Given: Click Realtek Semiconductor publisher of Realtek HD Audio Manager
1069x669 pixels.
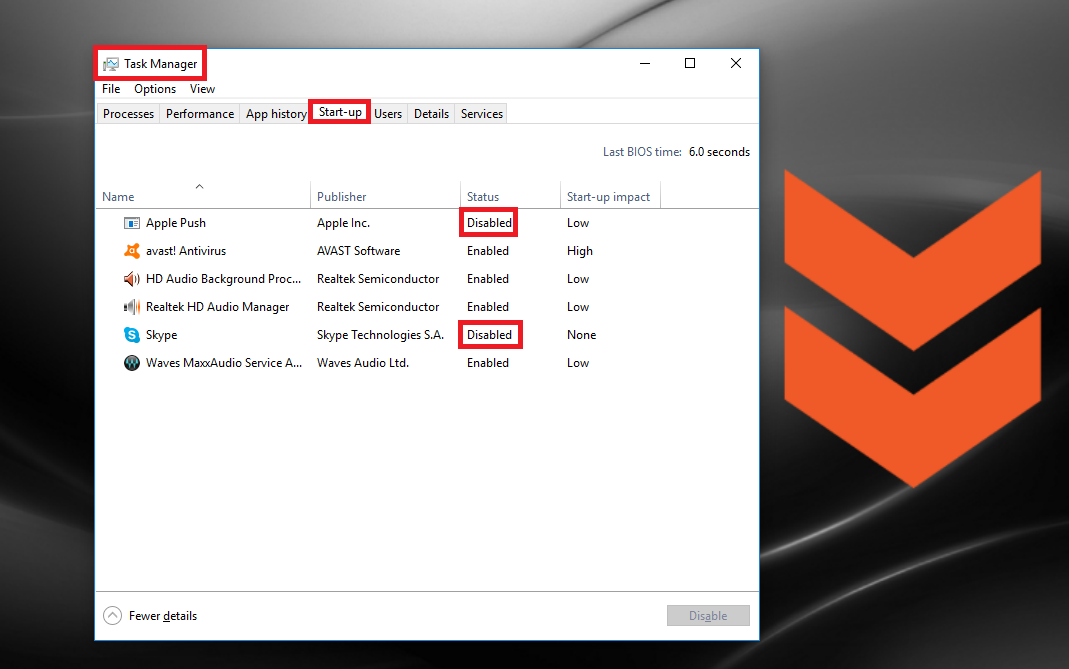Looking at the screenshot, I should [378, 307].
